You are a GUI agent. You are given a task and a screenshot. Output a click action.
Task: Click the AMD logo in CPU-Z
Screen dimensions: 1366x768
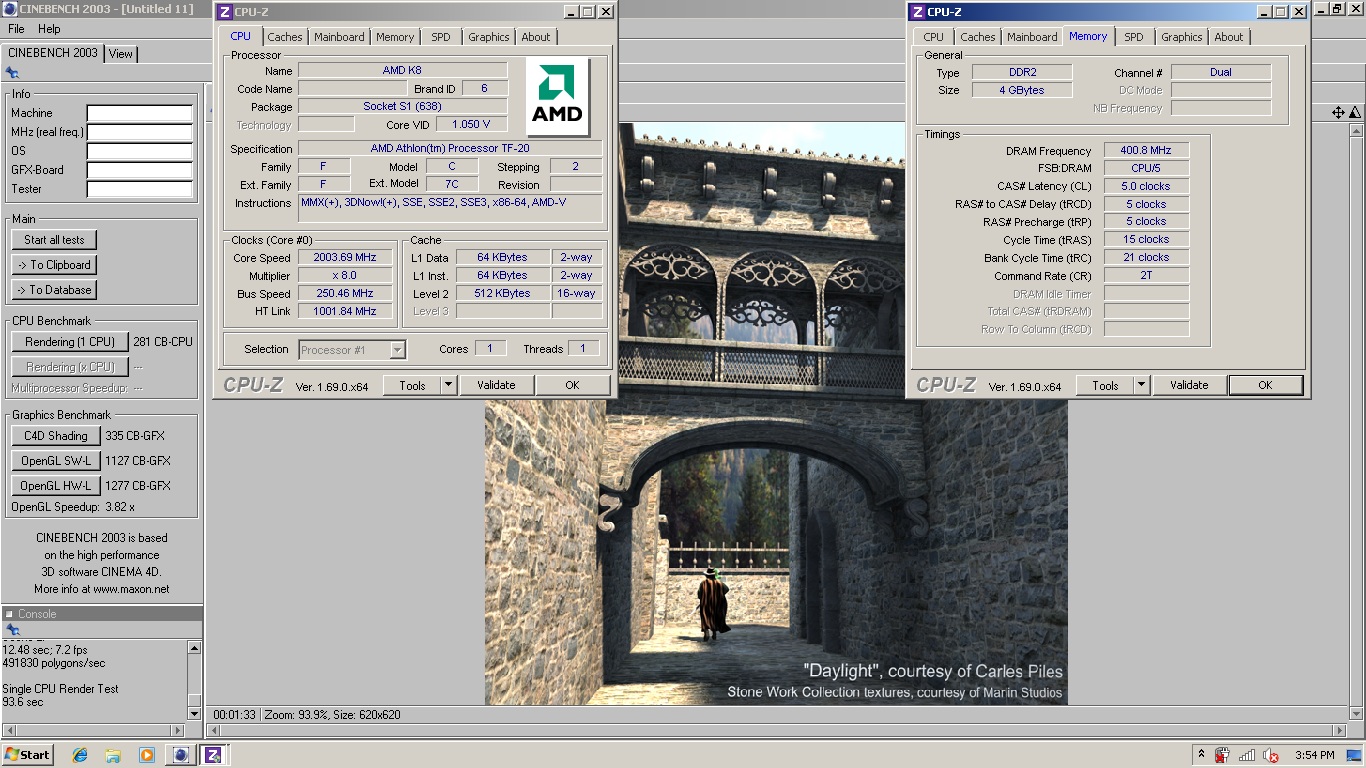coord(557,97)
